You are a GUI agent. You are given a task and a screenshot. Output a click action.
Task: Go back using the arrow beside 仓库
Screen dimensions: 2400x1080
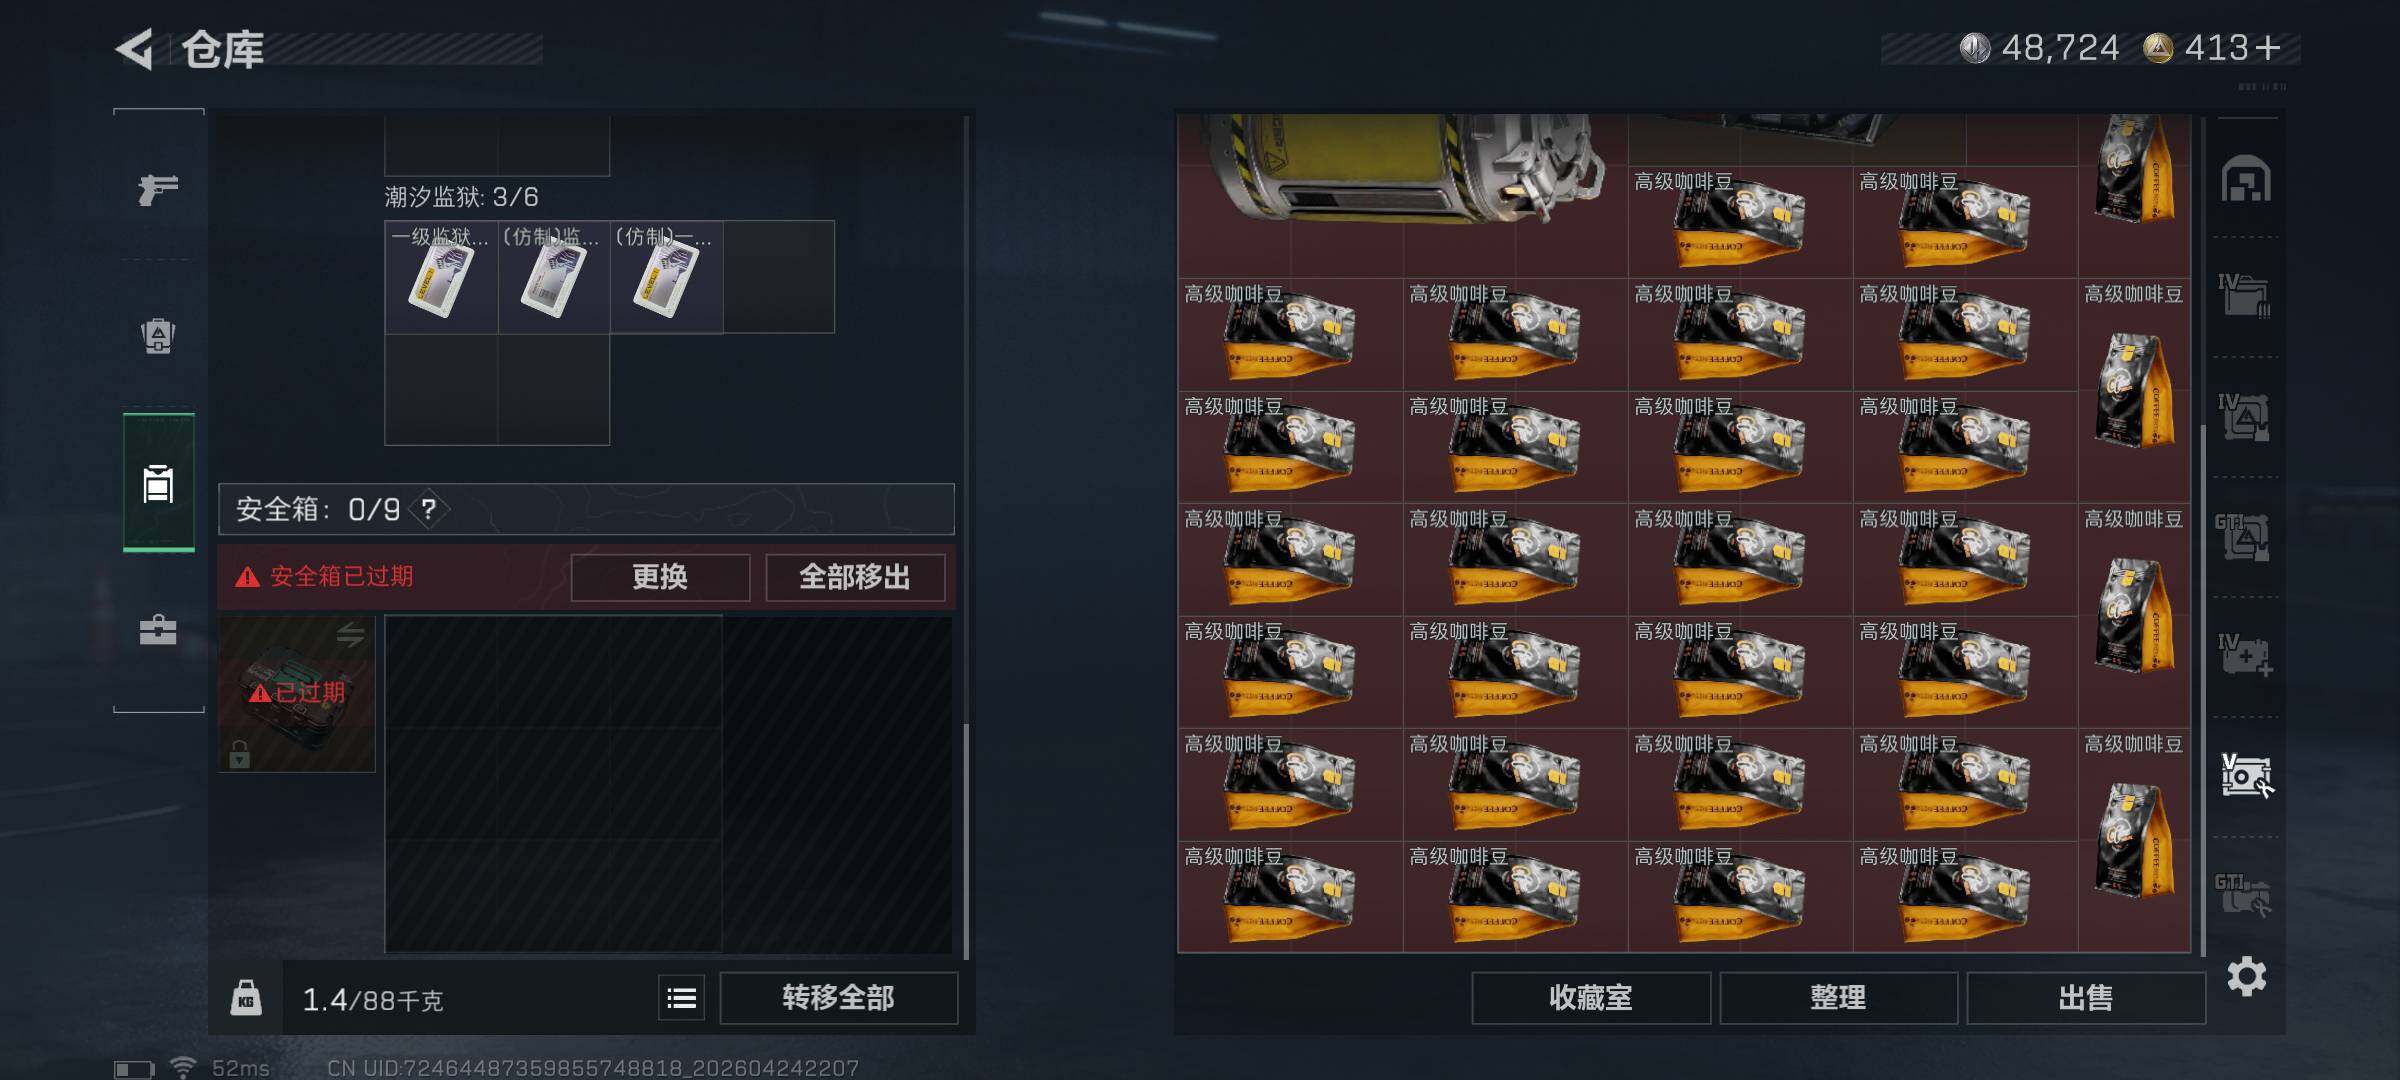pos(135,48)
